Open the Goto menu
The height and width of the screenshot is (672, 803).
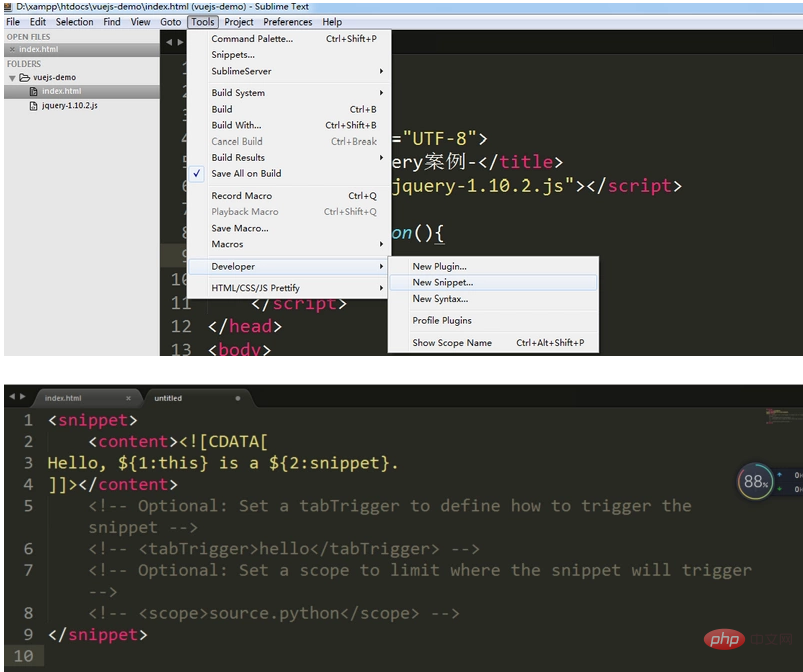[x=171, y=22]
